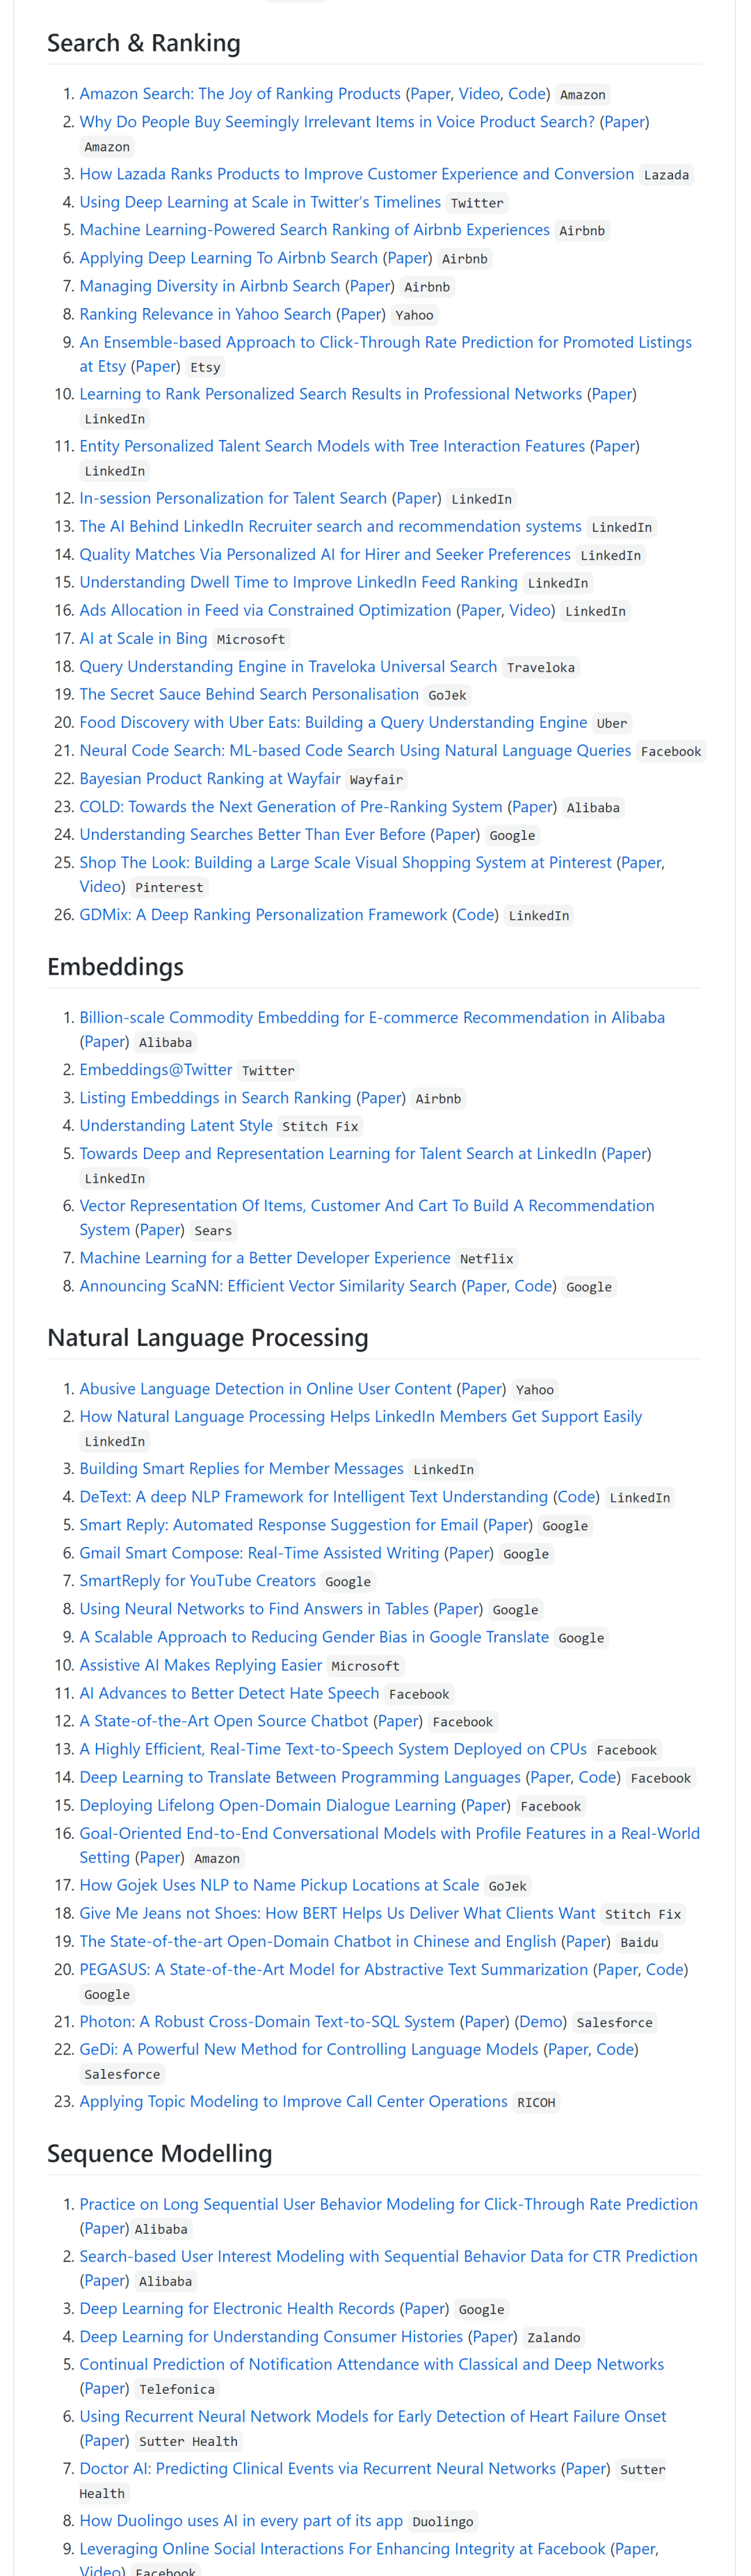The height and width of the screenshot is (2576, 751).
Task: Open Applying Topic Modeling to Improve Call Center Operations
Action: [x=293, y=2101]
